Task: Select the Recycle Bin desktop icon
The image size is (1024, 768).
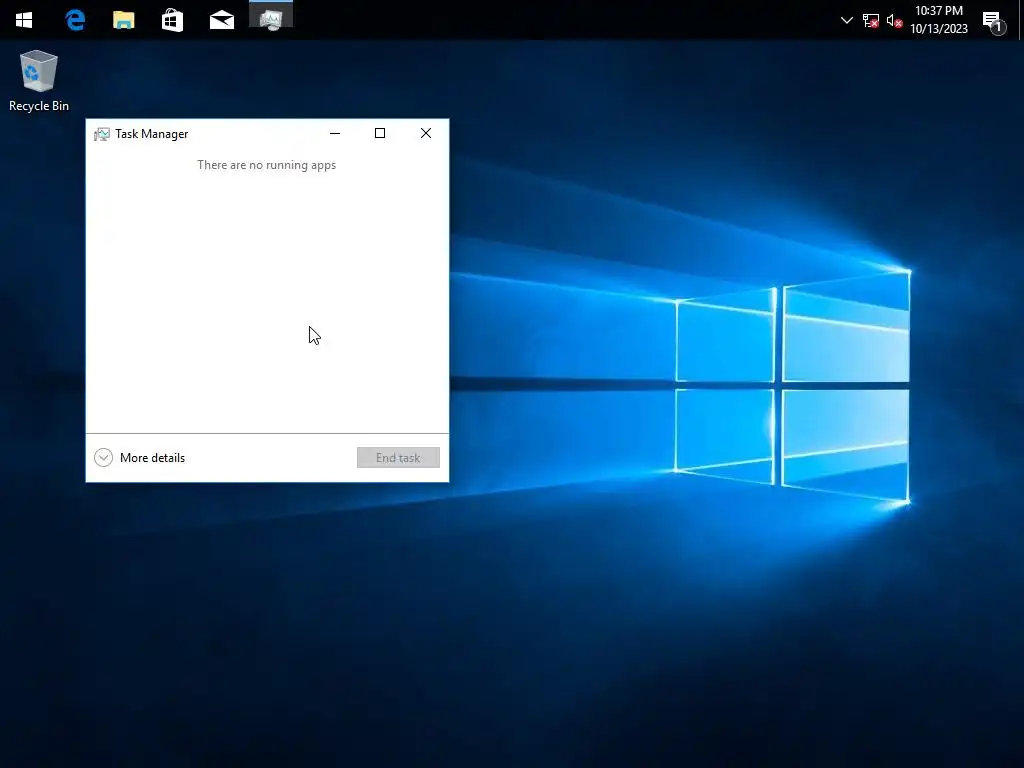Action: point(39,81)
